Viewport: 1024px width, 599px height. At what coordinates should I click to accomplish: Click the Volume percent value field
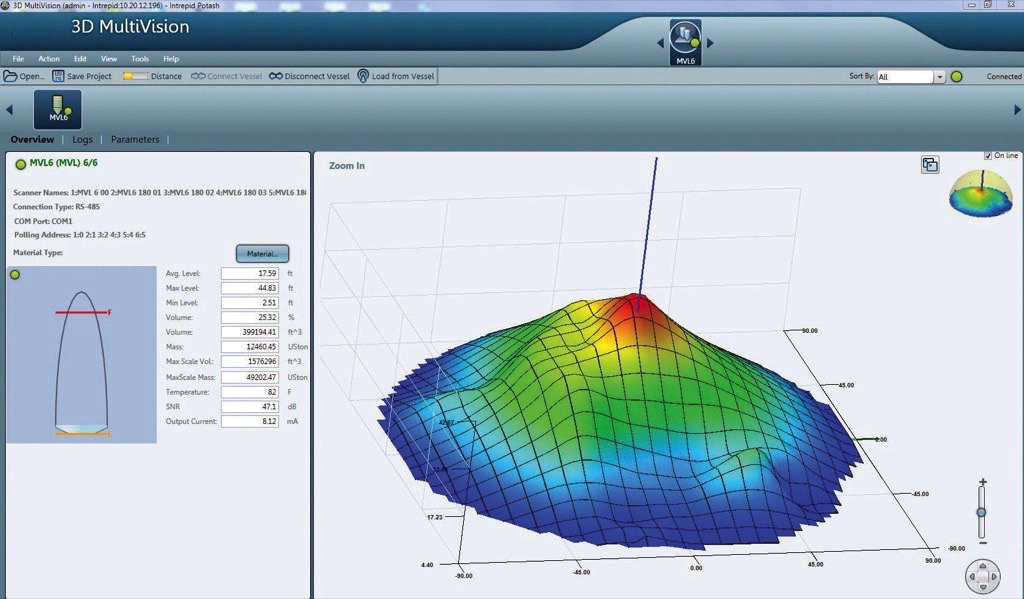coord(250,317)
